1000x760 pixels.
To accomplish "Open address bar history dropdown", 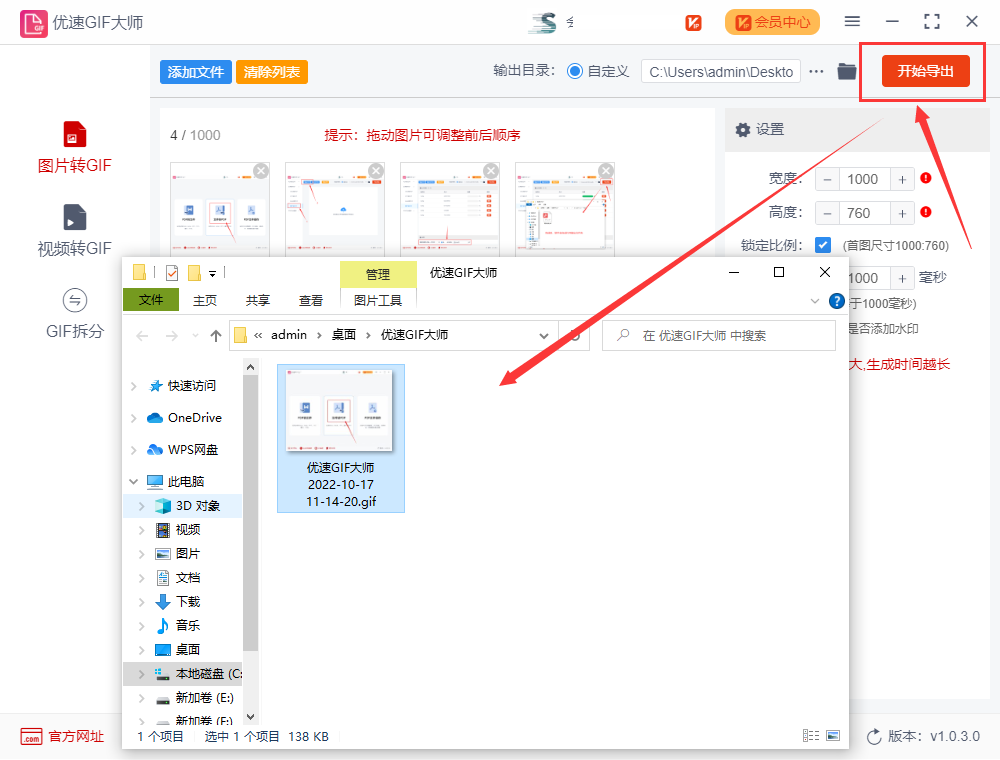I will click(544, 336).
